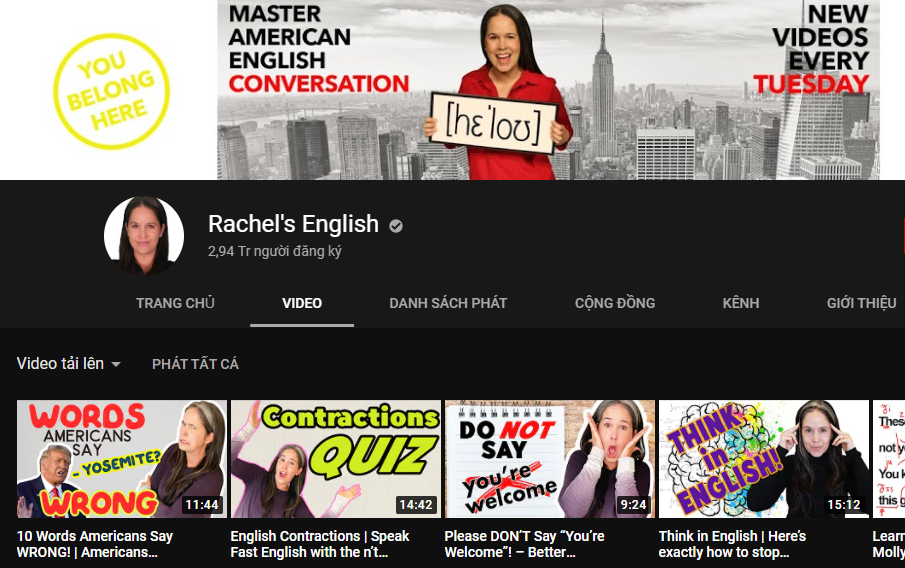The height and width of the screenshot is (568, 905).
Task: Open the Think in English video thumbnail
Action: click(x=764, y=459)
